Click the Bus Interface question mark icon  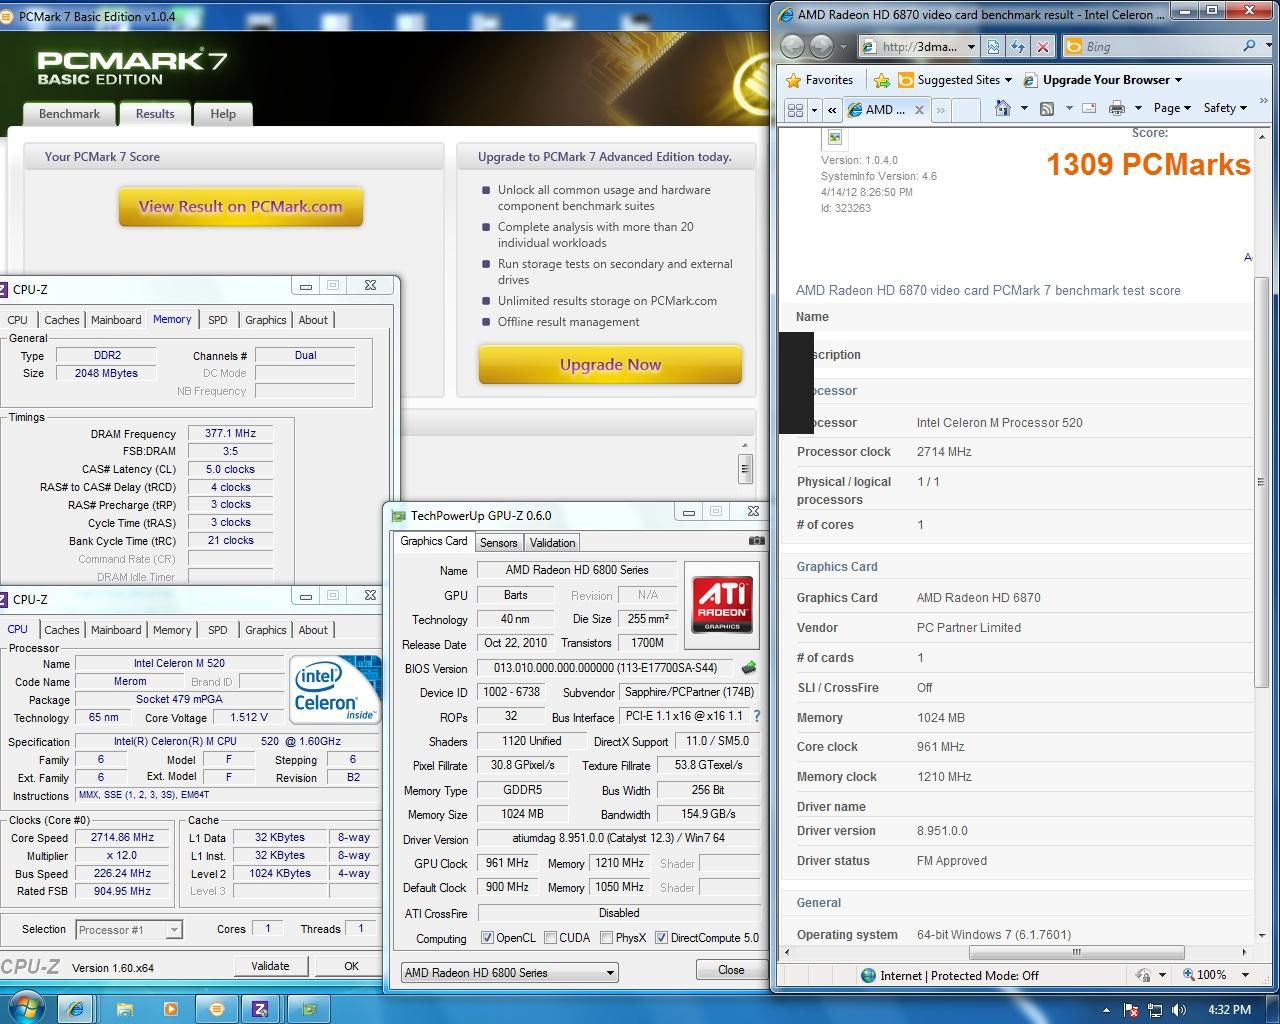point(757,716)
